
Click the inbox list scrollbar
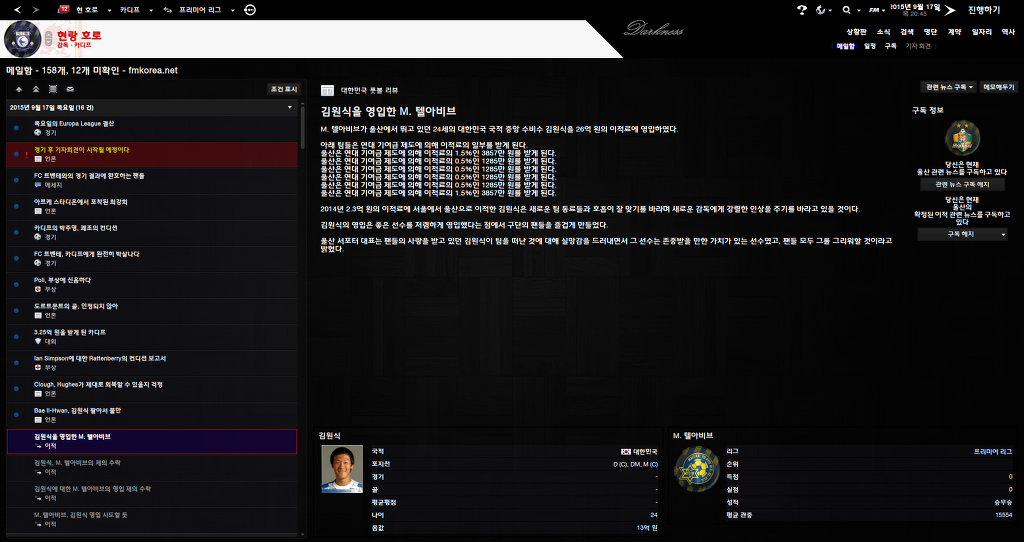(302, 127)
